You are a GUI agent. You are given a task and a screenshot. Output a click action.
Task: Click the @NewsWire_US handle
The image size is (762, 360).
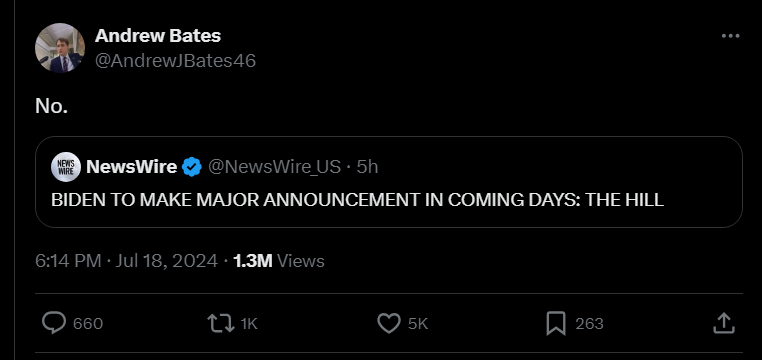tap(275, 167)
